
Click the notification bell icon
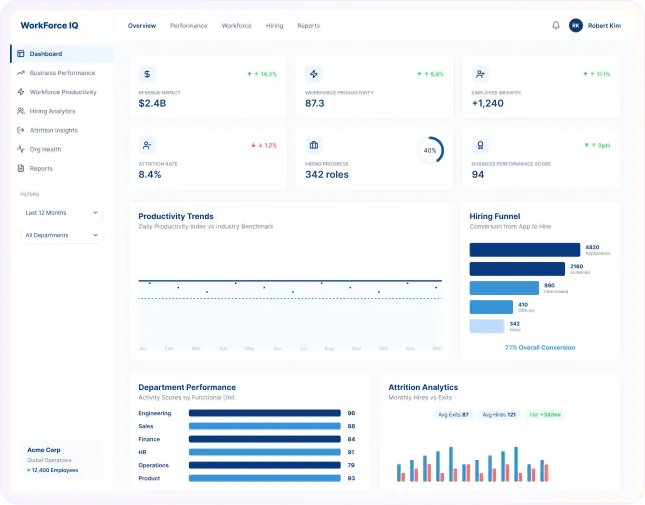[x=556, y=25]
